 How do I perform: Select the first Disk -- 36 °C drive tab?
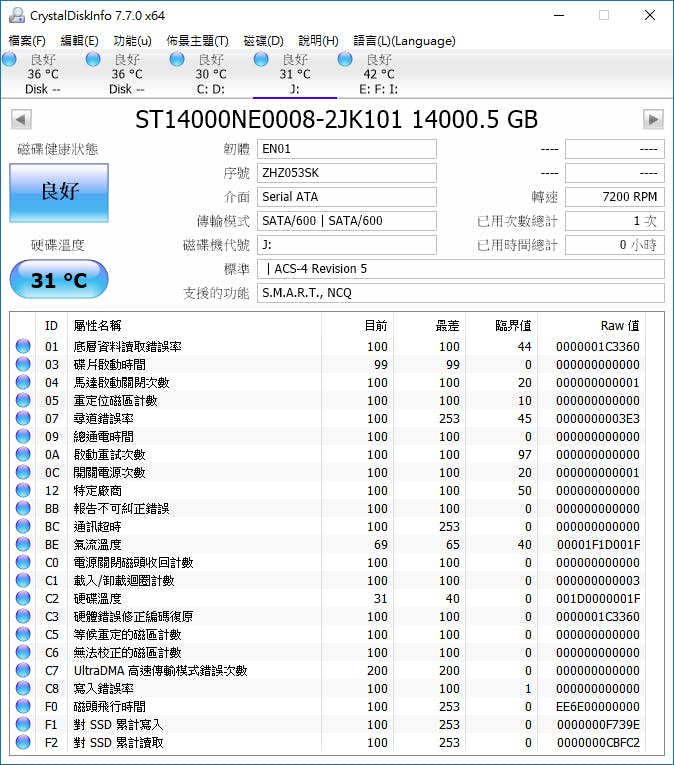[42, 74]
